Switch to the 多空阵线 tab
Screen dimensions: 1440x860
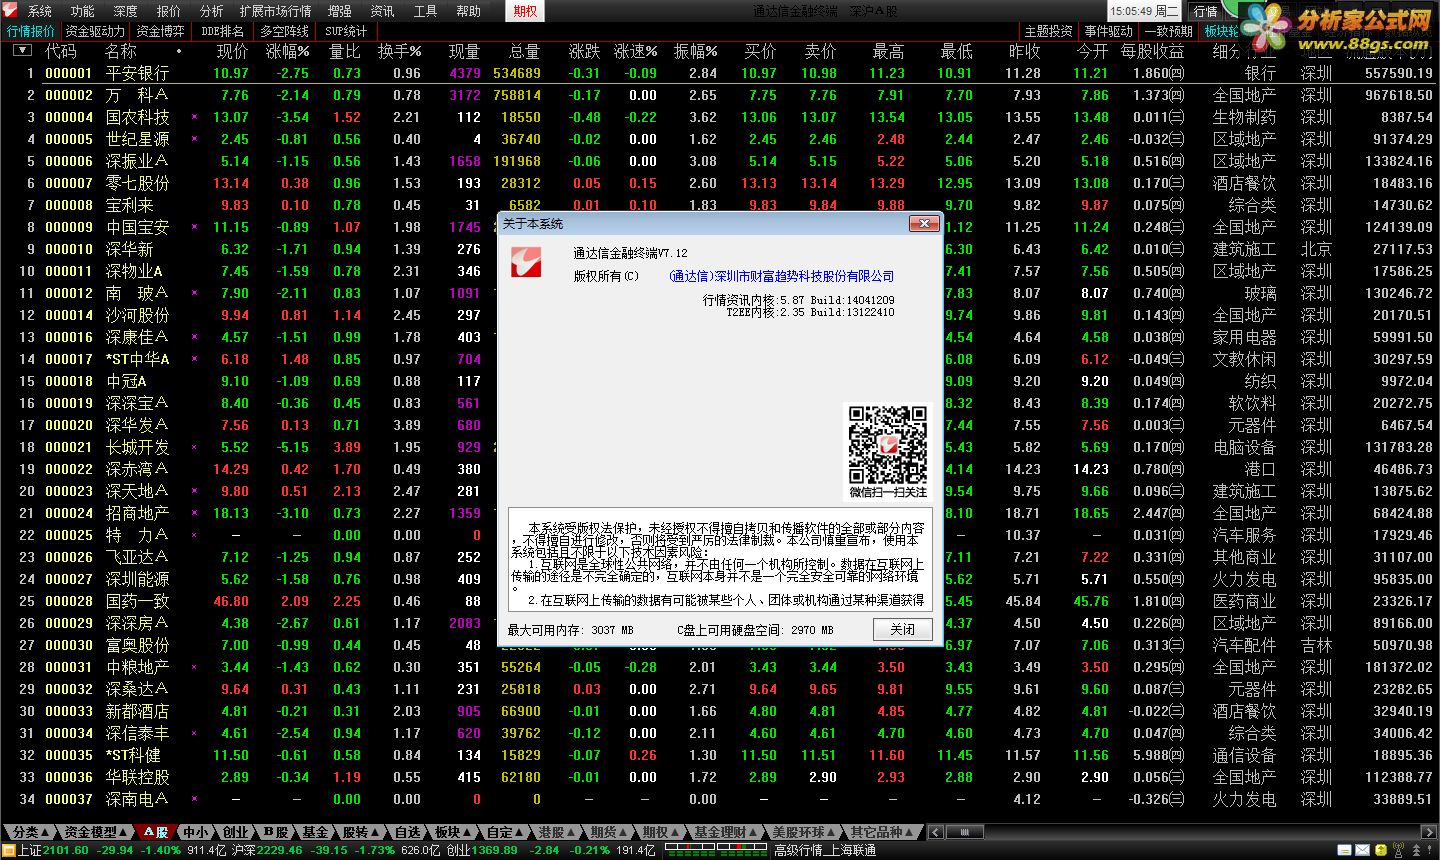click(x=285, y=31)
